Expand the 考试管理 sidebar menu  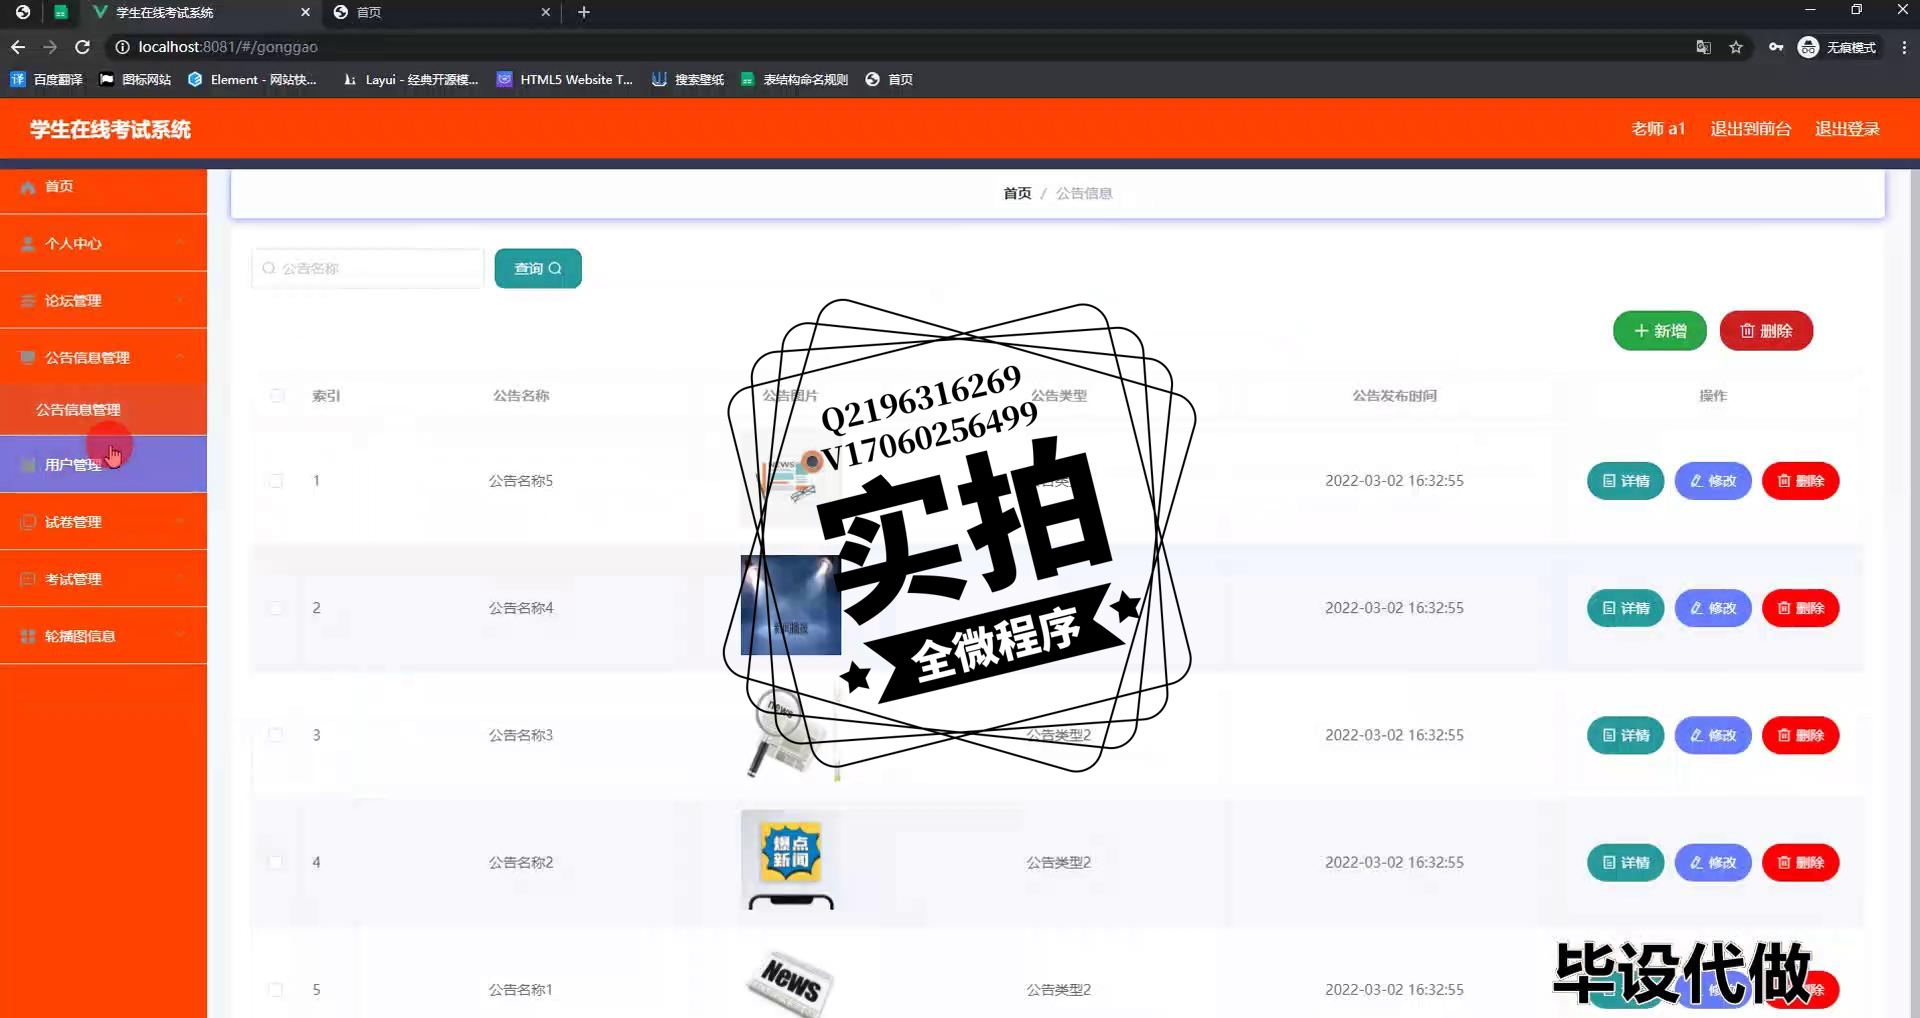coord(103,578)
